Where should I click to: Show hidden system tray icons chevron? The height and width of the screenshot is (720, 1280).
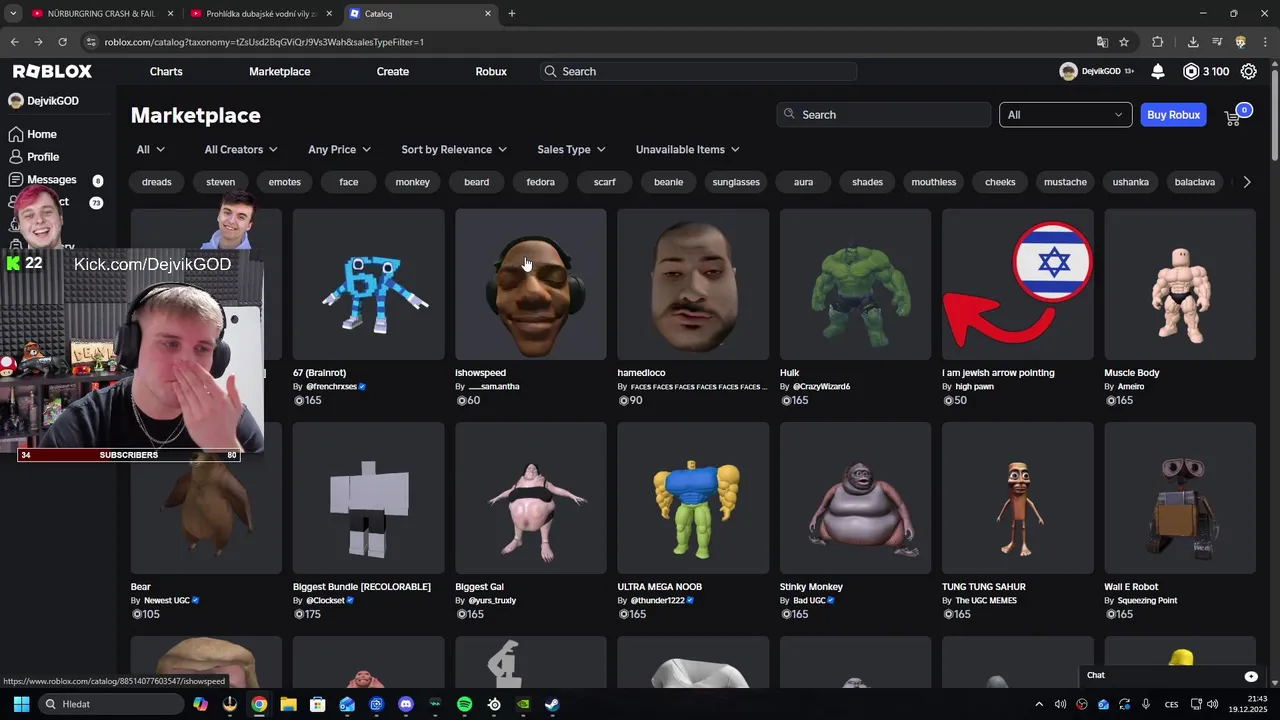pos(1038,704)
